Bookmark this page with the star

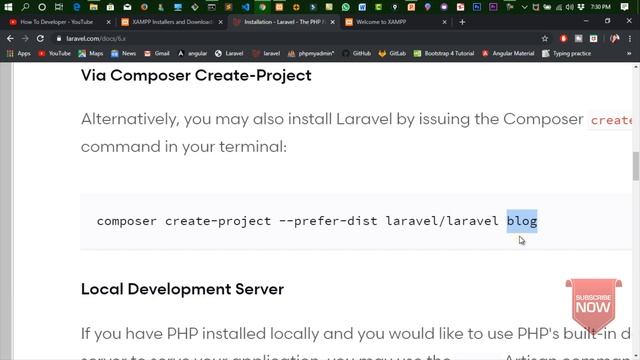tap(544, 38)
